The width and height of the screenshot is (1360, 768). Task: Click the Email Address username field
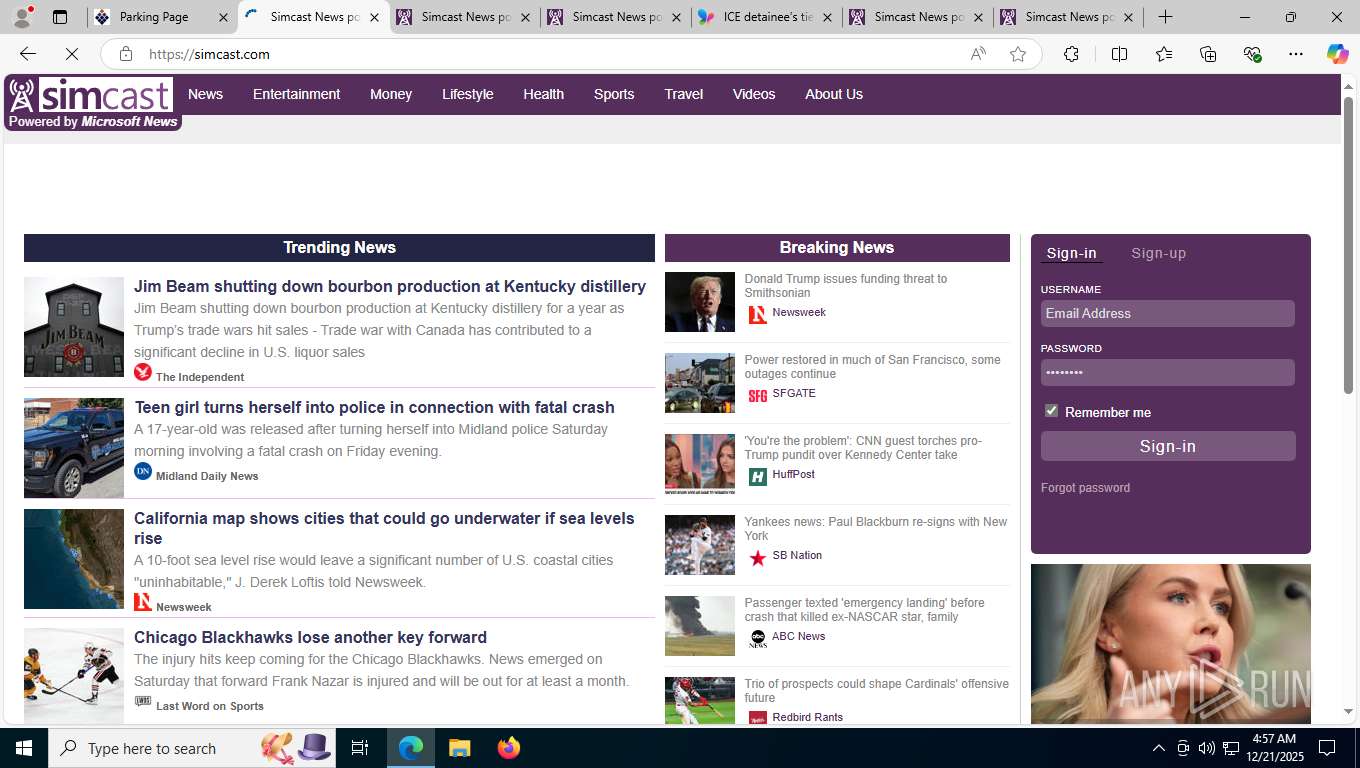coord(1167,313)
